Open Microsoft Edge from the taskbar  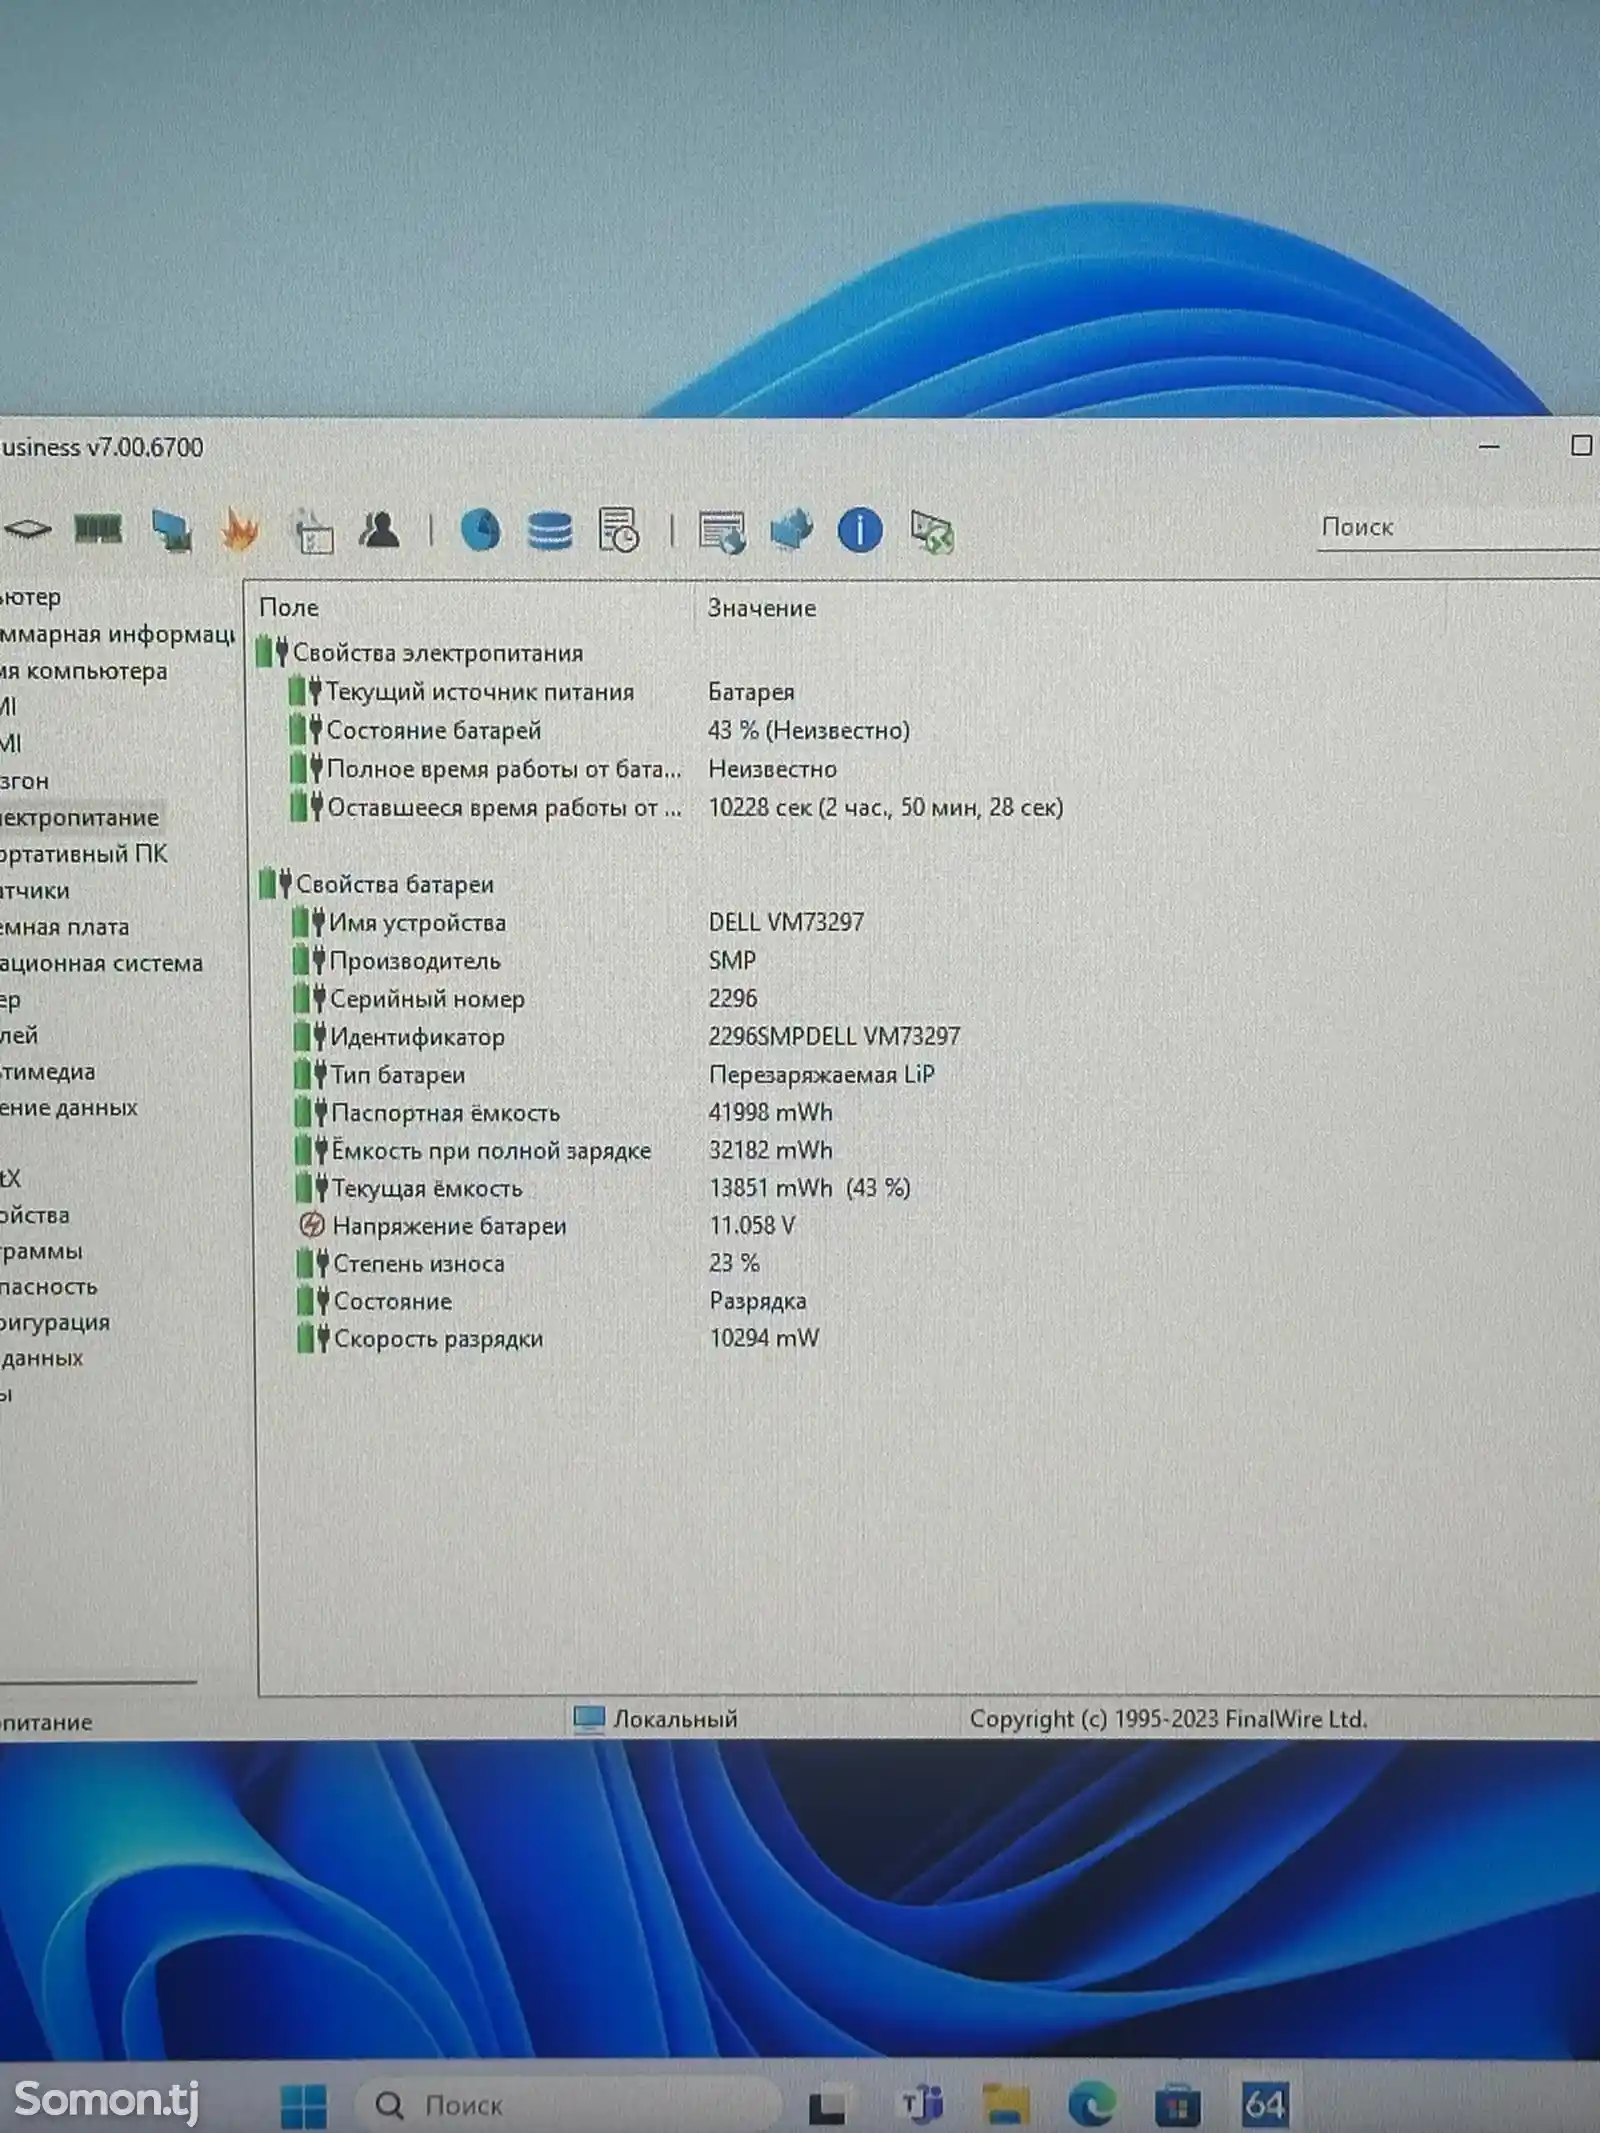(1092, 2105)
